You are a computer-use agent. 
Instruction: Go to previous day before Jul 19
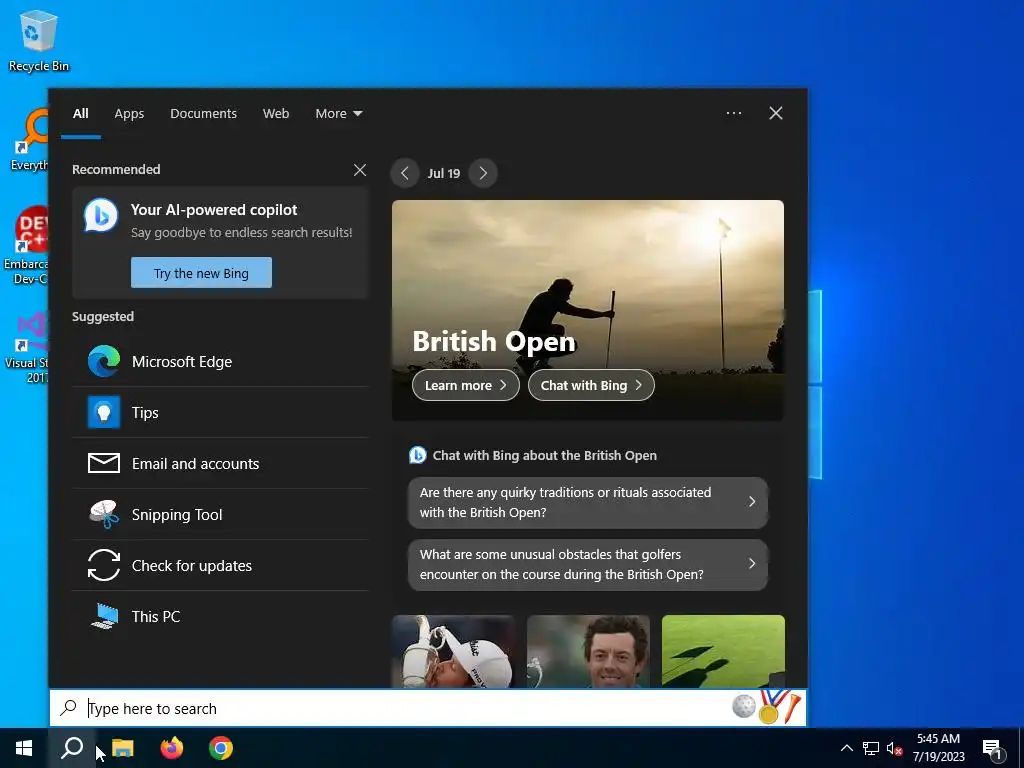pyautogui.click(x=405, y=173)
